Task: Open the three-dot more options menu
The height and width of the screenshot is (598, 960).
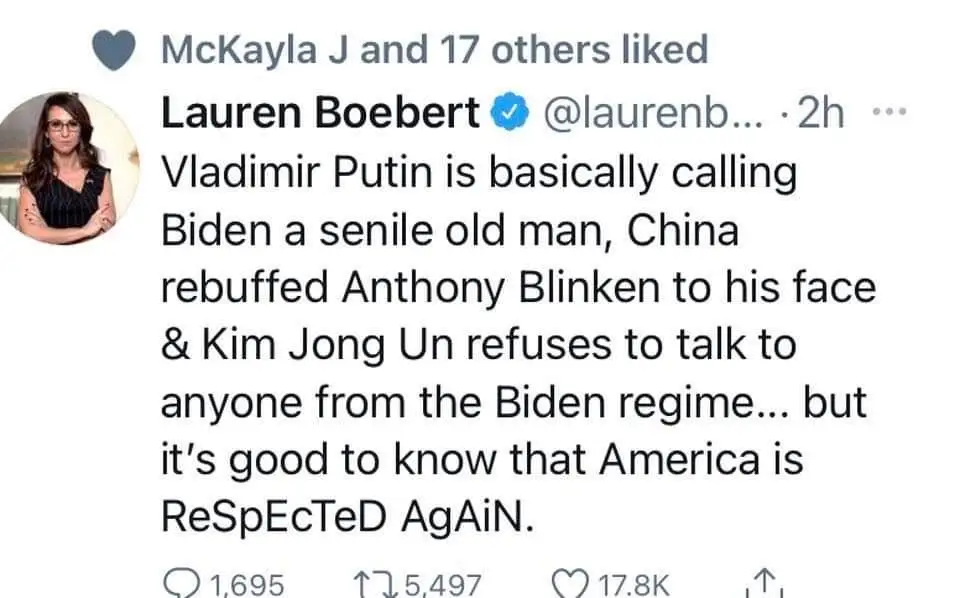Action: [x=881, y=112]
